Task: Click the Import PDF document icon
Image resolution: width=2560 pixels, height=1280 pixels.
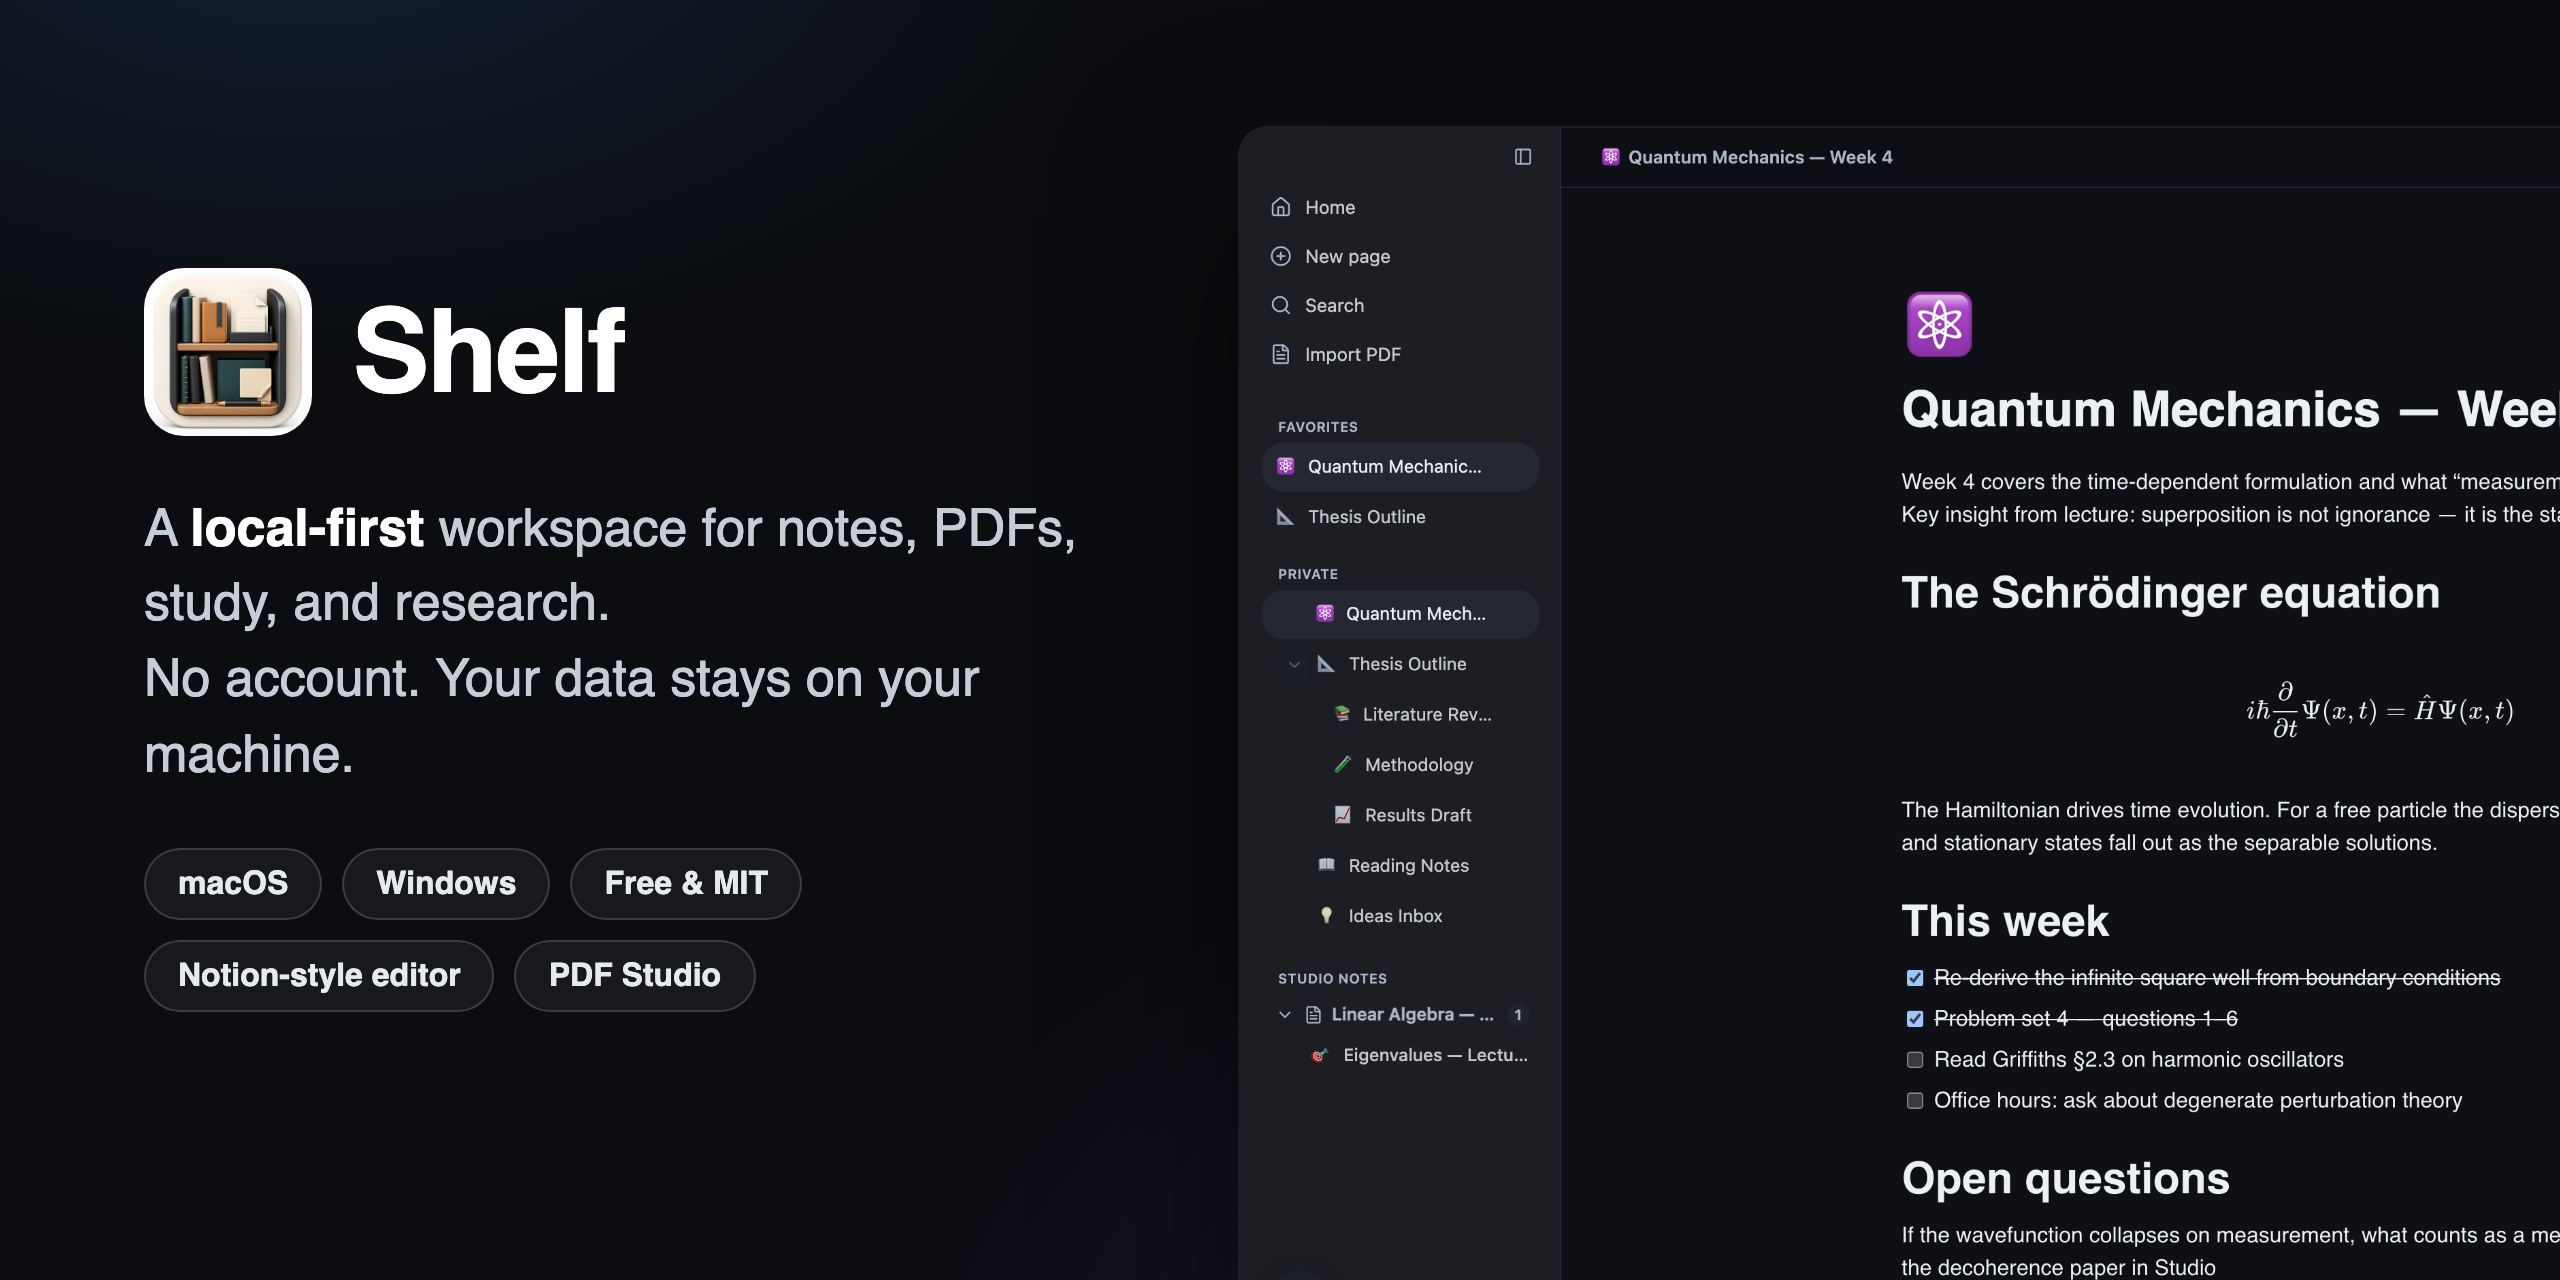Action: pyautogui.click(x=1281, y=354)
